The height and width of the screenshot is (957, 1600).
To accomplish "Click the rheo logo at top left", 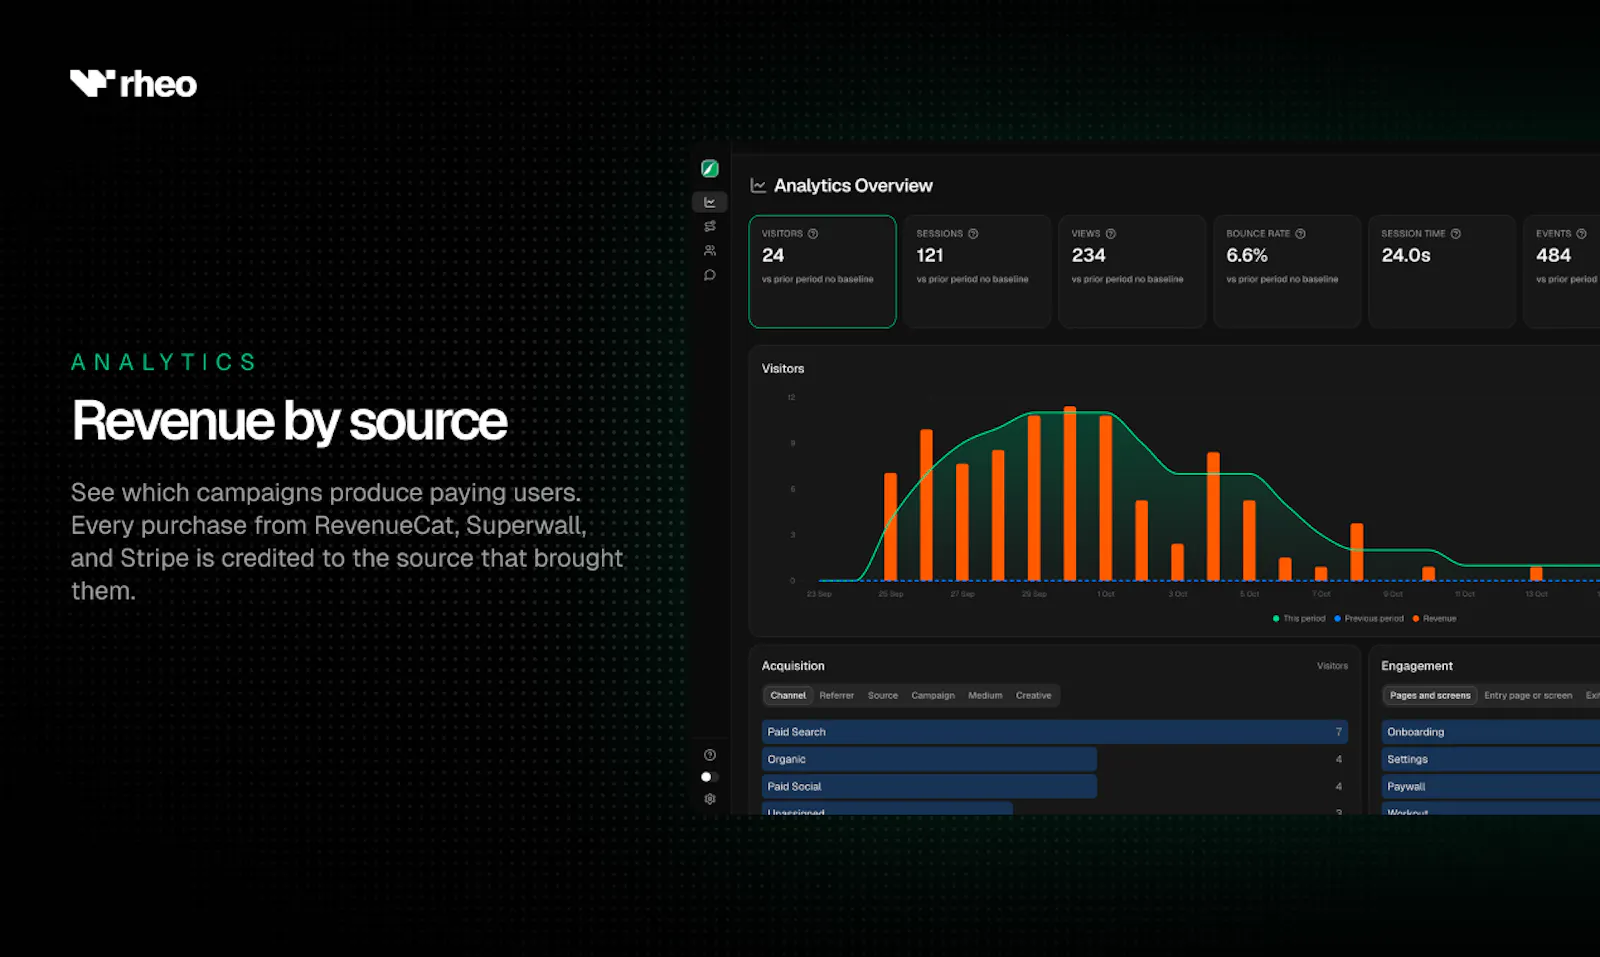I will 133,84.
